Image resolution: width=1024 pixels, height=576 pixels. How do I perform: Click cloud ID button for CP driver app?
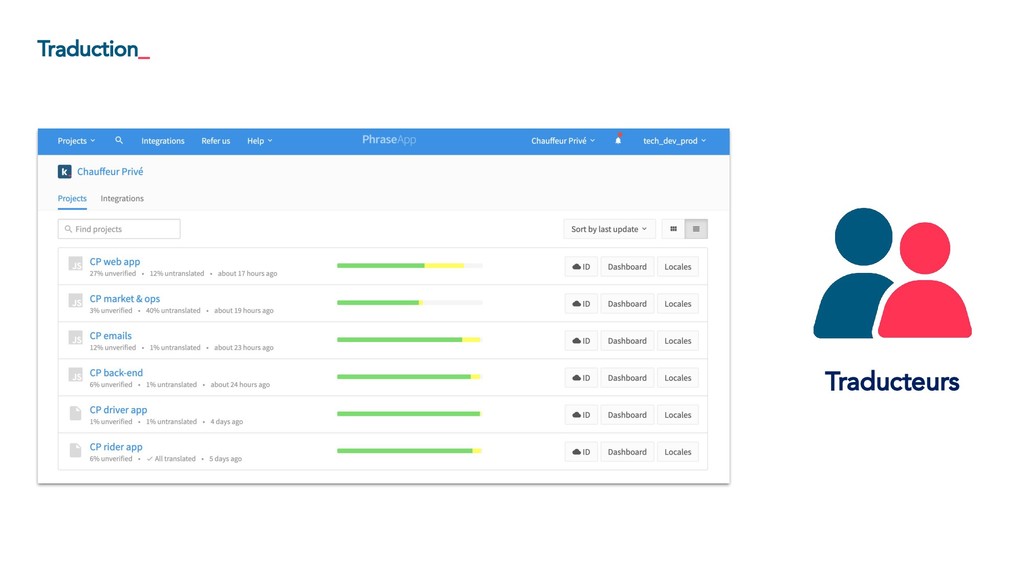coord(581,415)
